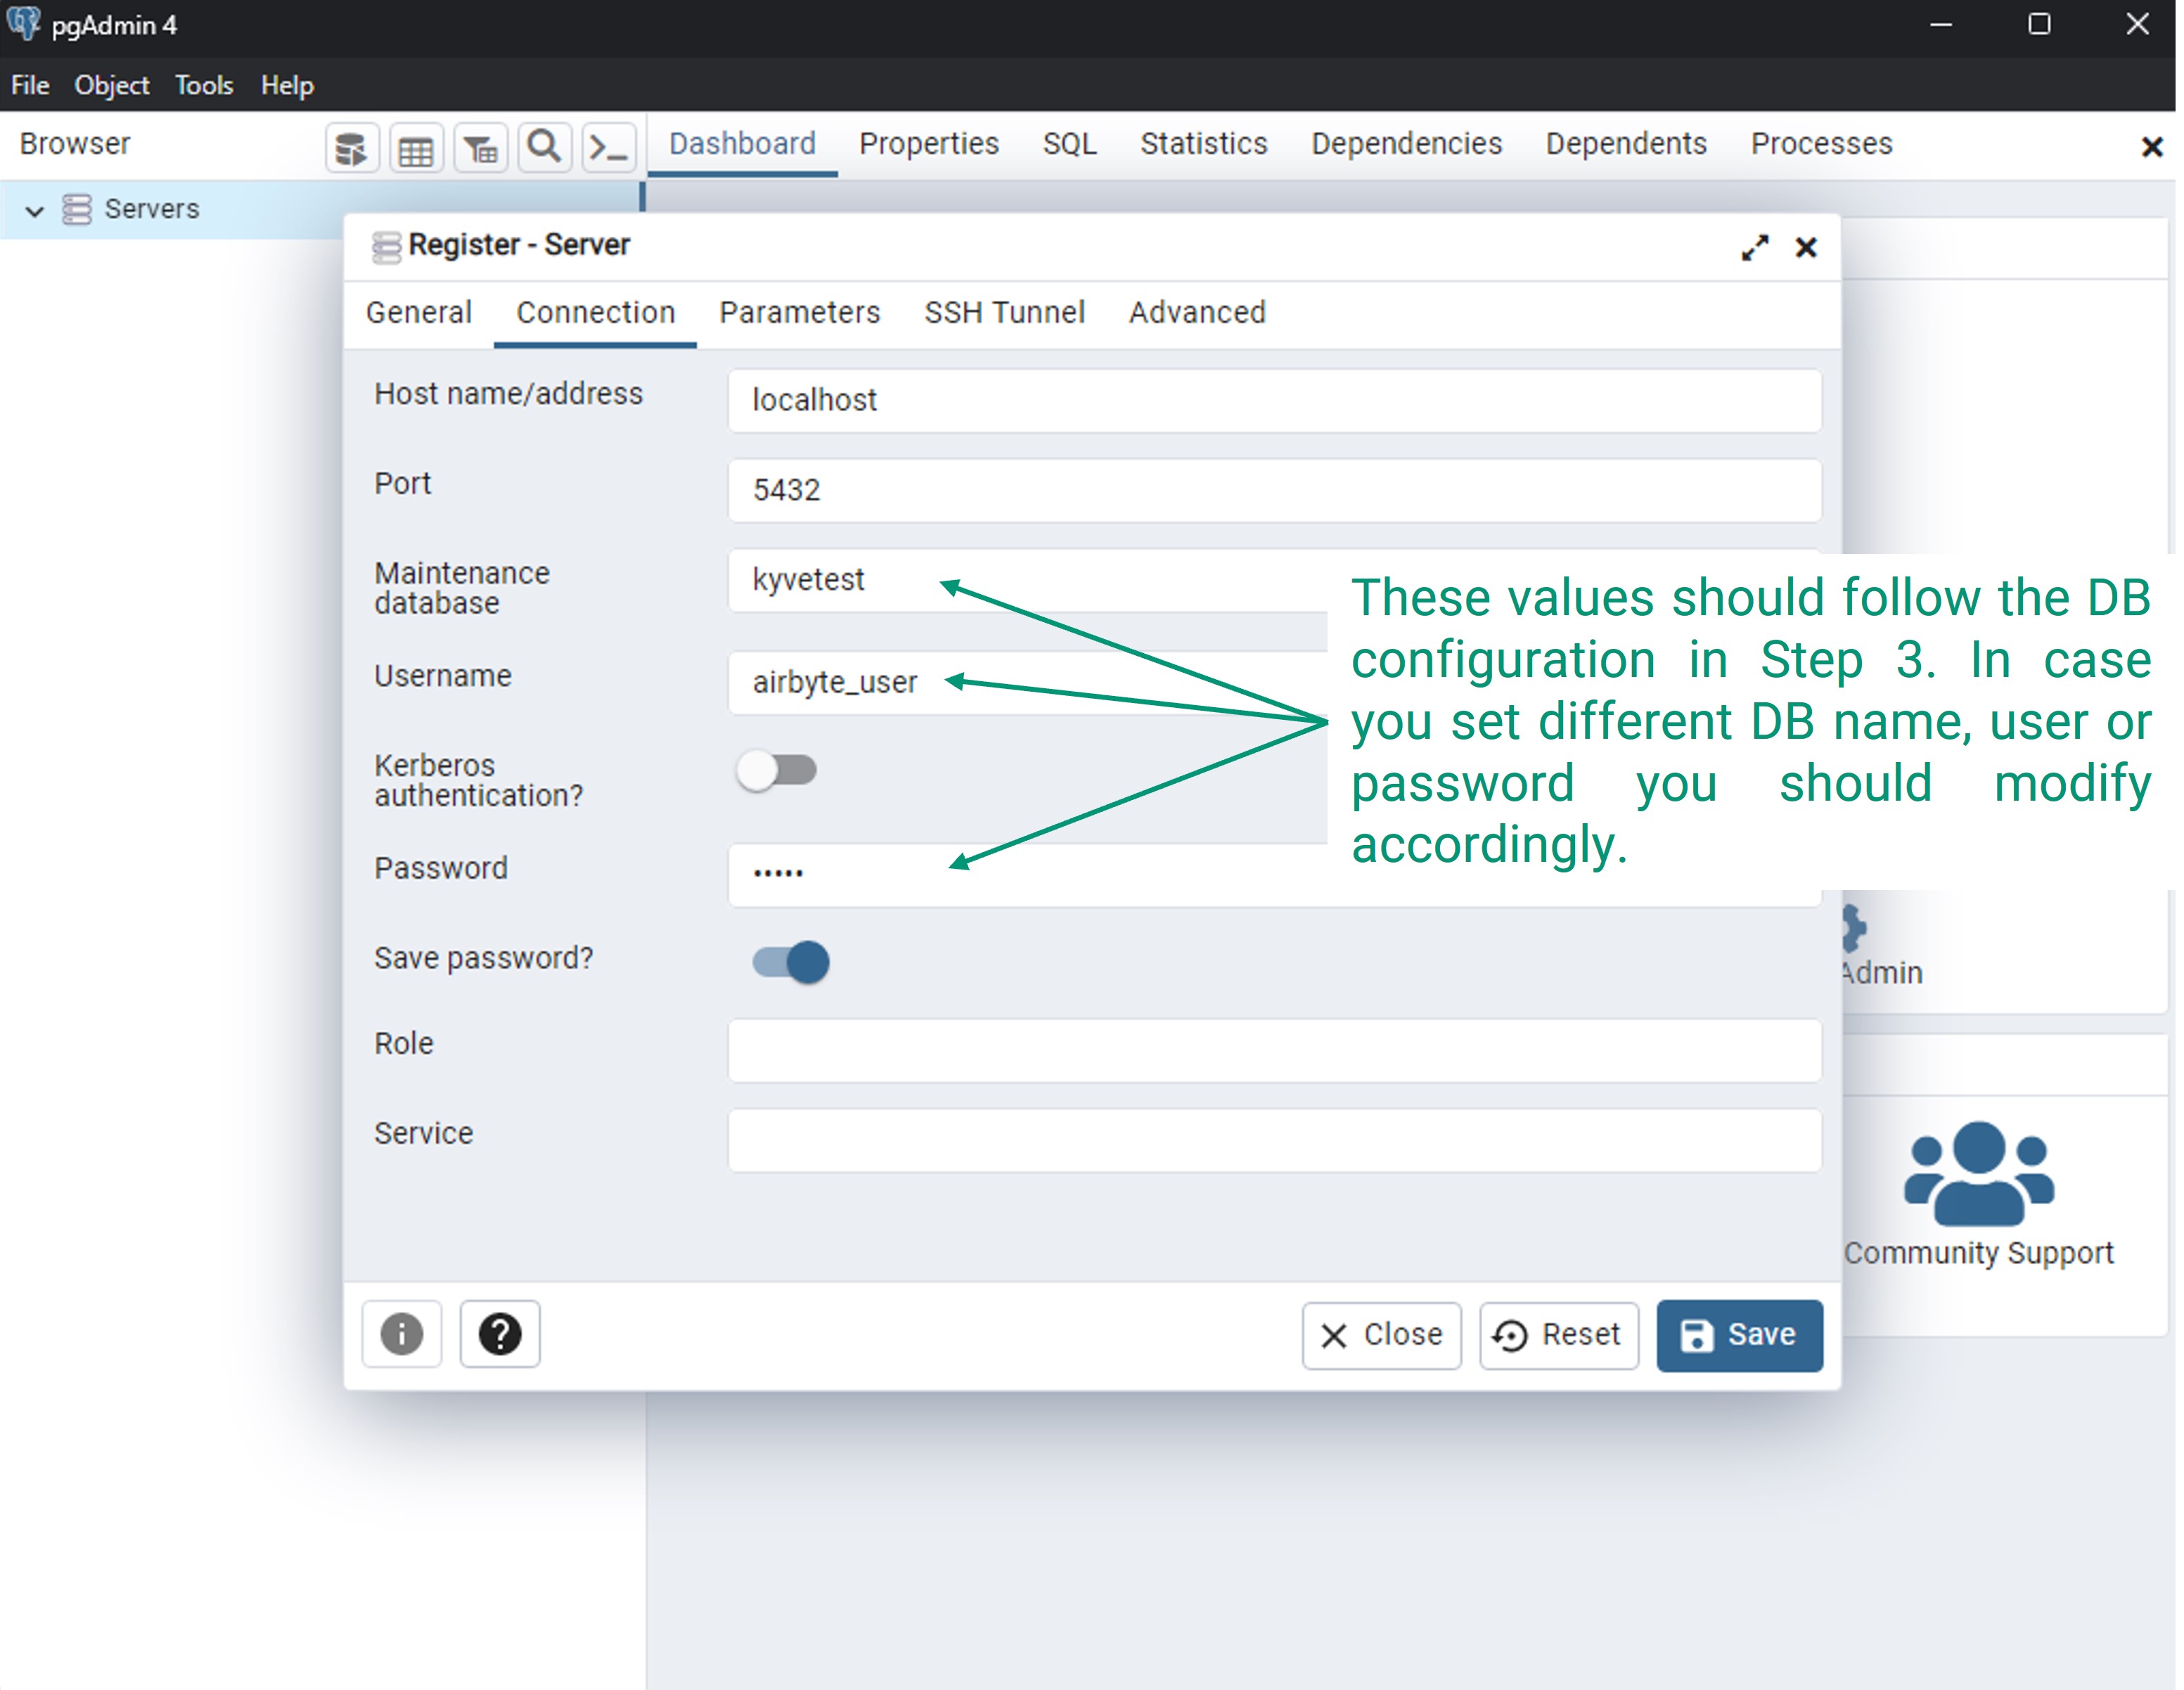The width and height of the screenshot is (2184, 1690).
Task: Select the Dashboard panel tab
Action: coord(742,144)
